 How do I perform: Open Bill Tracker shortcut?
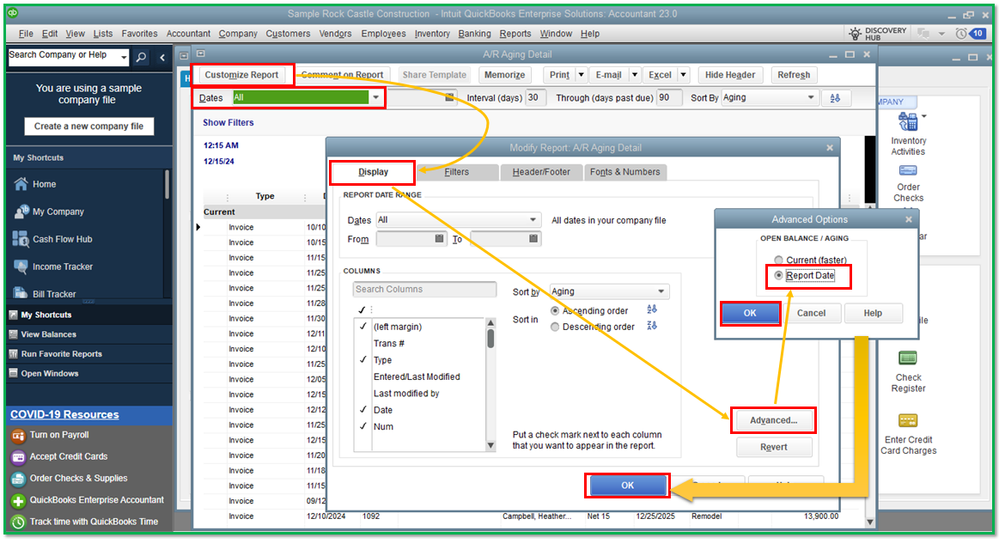54,294
